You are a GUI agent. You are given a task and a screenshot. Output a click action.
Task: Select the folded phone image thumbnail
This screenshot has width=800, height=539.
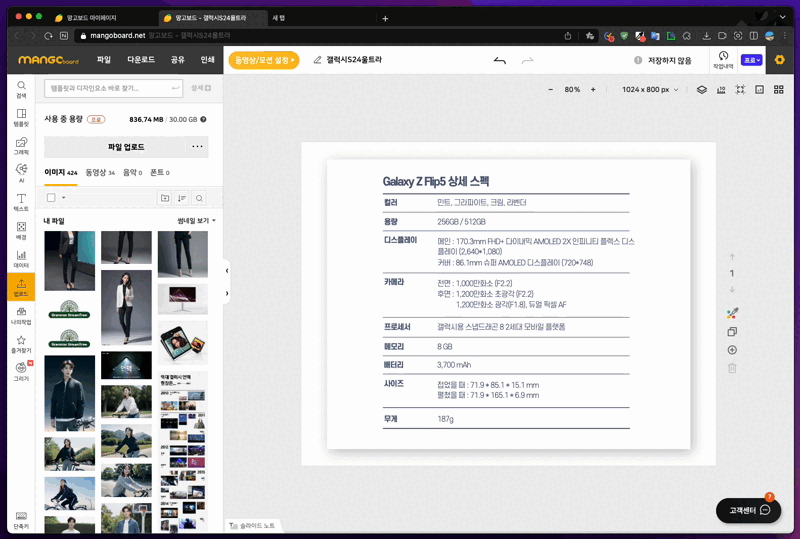pyautogui.click(x=183, y=342)
